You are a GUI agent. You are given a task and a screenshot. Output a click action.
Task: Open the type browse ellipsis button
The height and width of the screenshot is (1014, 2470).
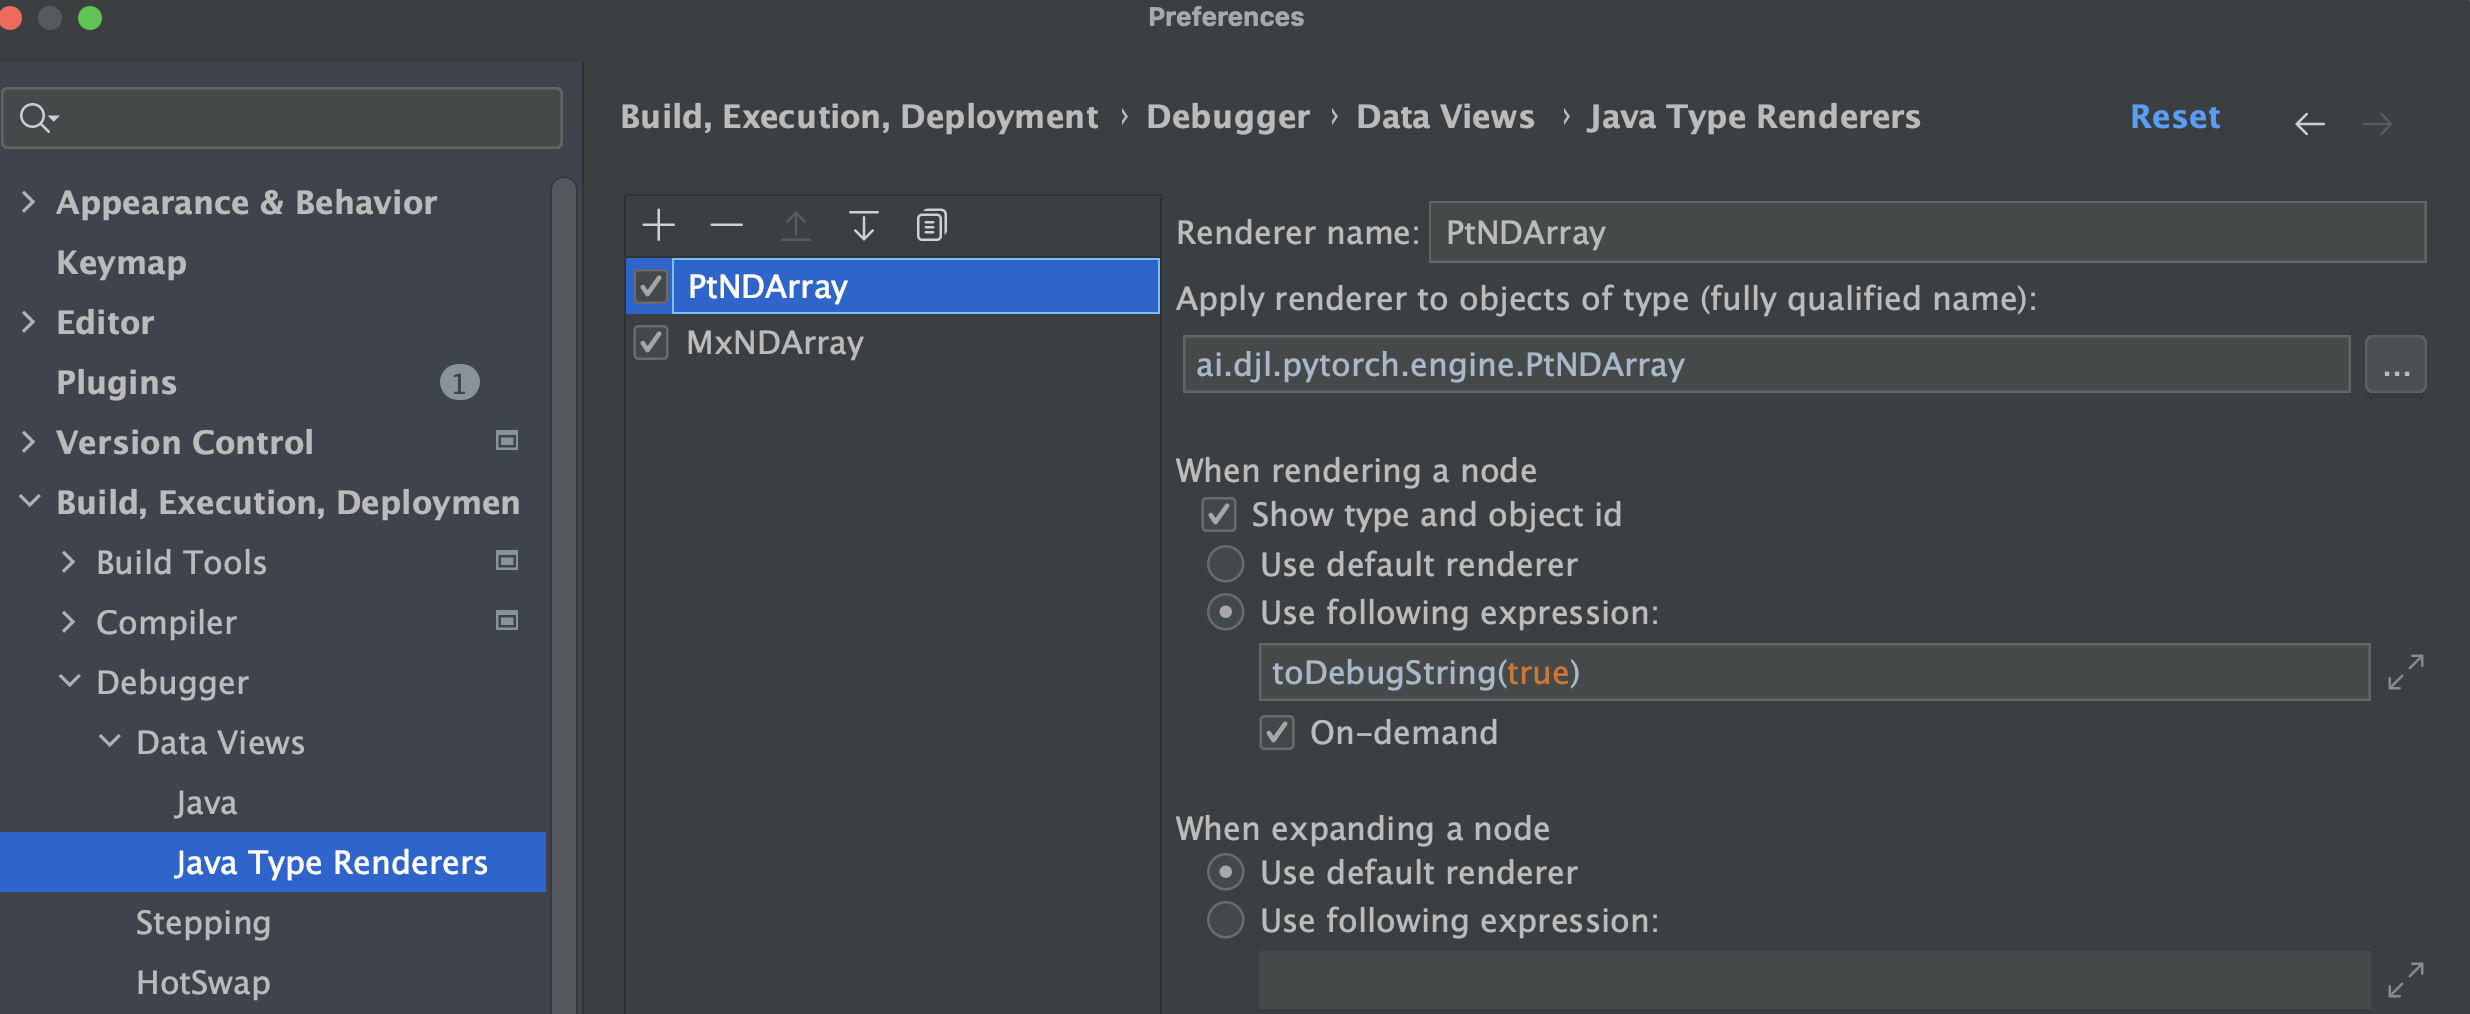pyautogui.click(x=2395, y=365)
